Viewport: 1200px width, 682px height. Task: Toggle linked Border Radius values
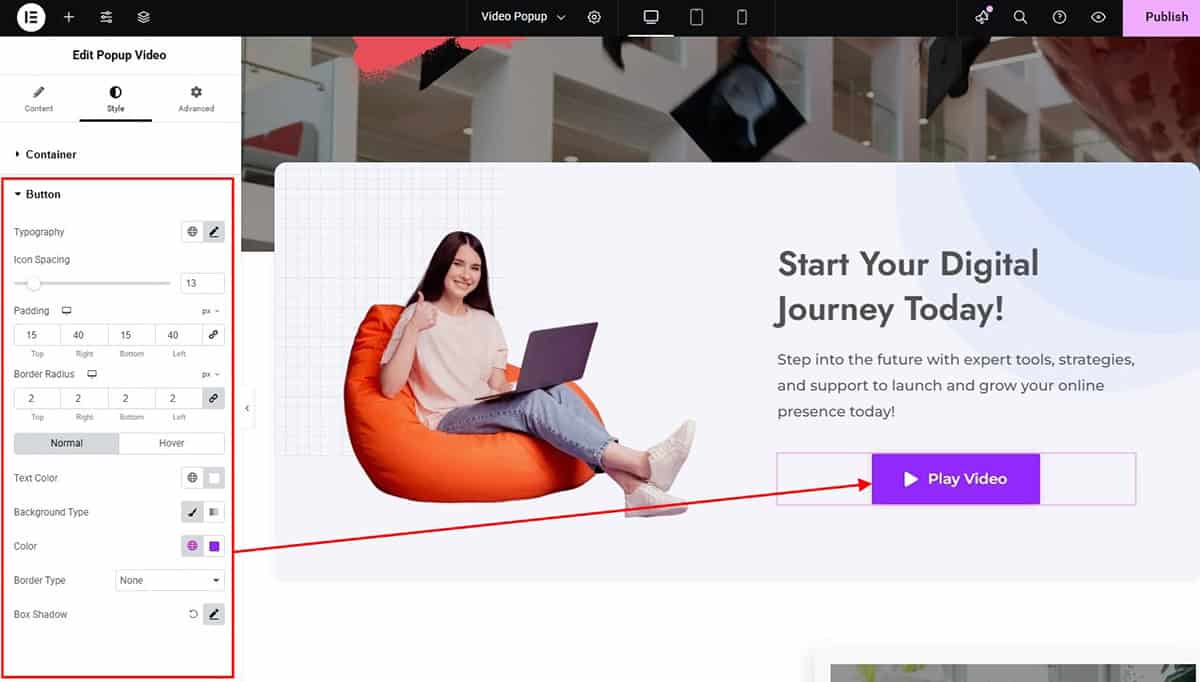click(x=213, y=398)
